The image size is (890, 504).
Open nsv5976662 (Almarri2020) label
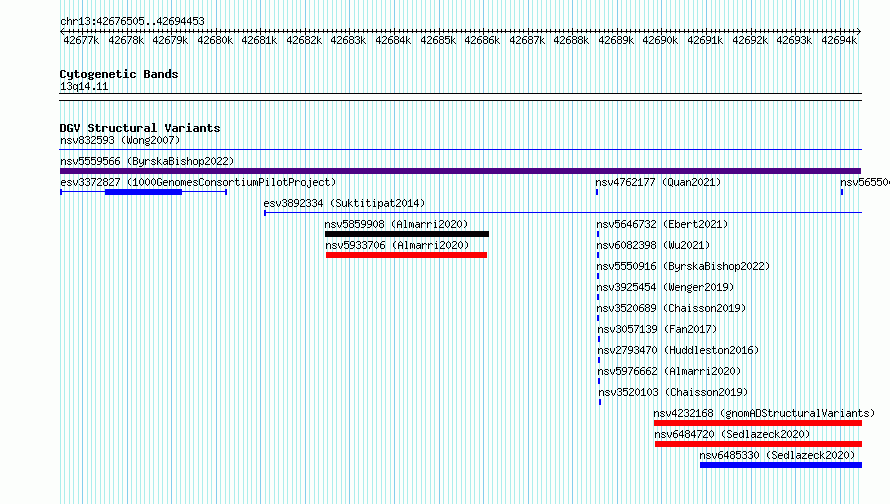coord(669,371)
